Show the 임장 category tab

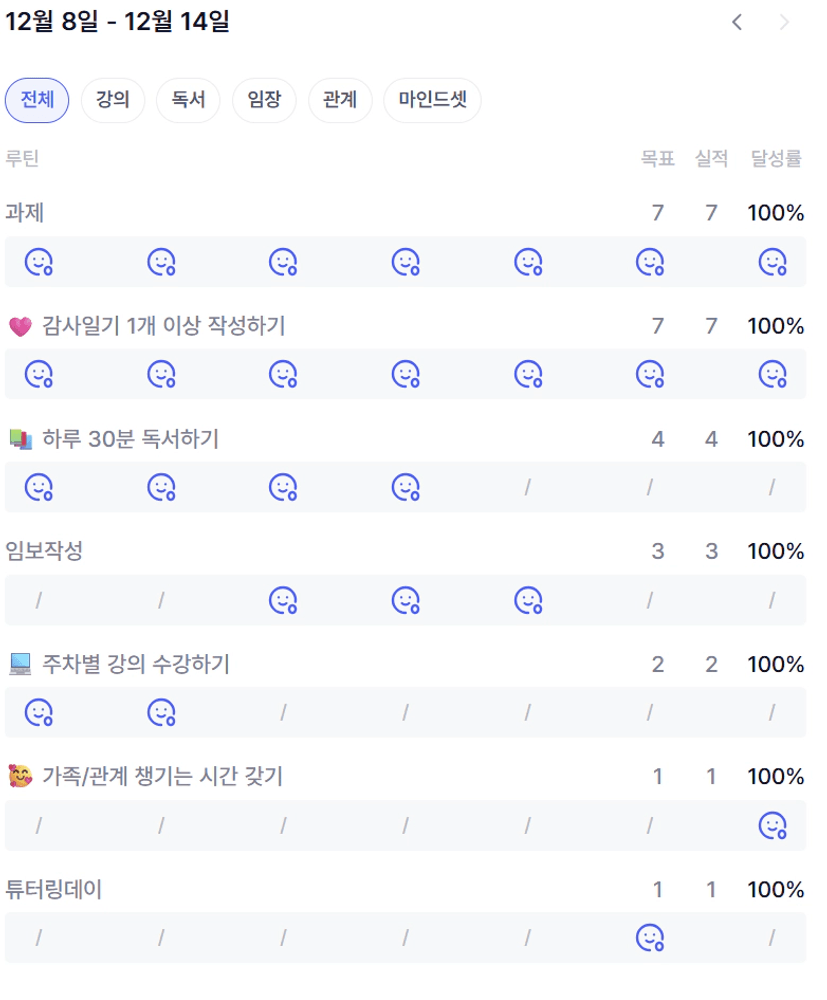click(264, 100)
